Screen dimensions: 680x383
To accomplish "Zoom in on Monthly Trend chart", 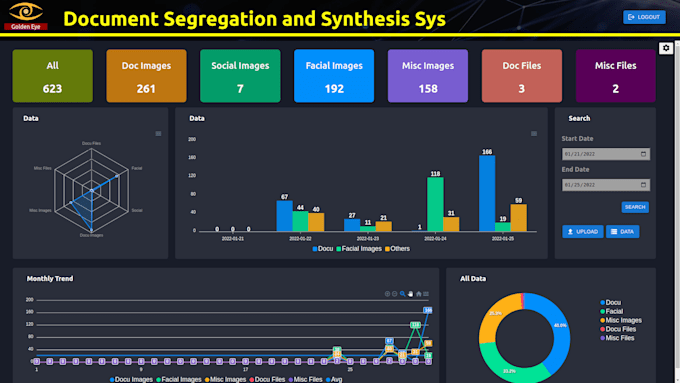I will click(x=387, y=294).
